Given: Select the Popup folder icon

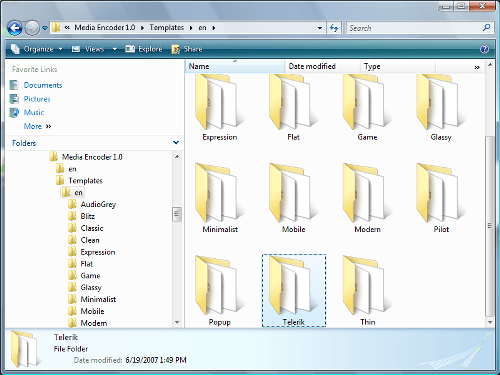Looking at the screenshot, I should click(x=220, y=286).
